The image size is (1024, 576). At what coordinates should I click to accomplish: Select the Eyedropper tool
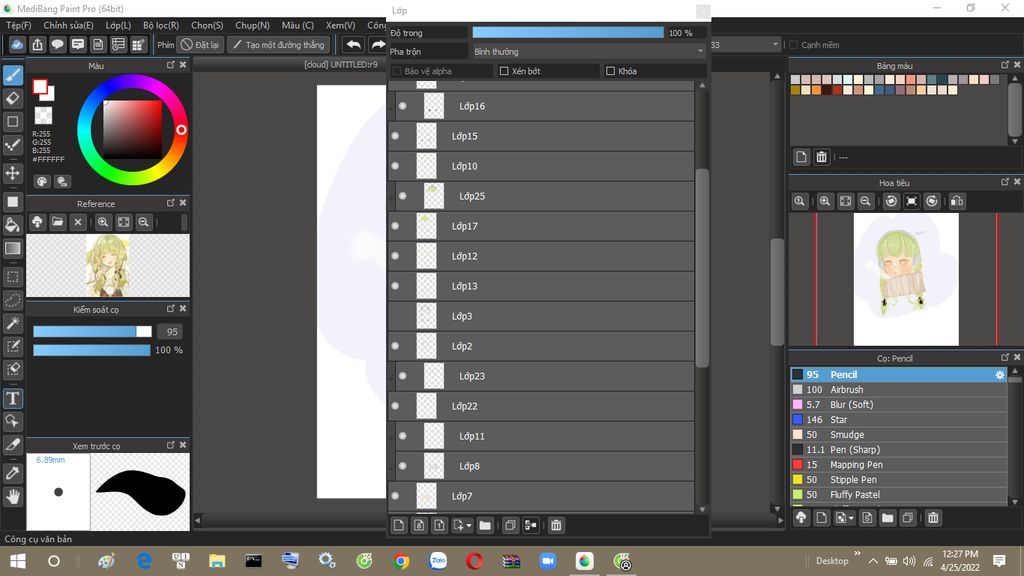[x=12, y=473]
